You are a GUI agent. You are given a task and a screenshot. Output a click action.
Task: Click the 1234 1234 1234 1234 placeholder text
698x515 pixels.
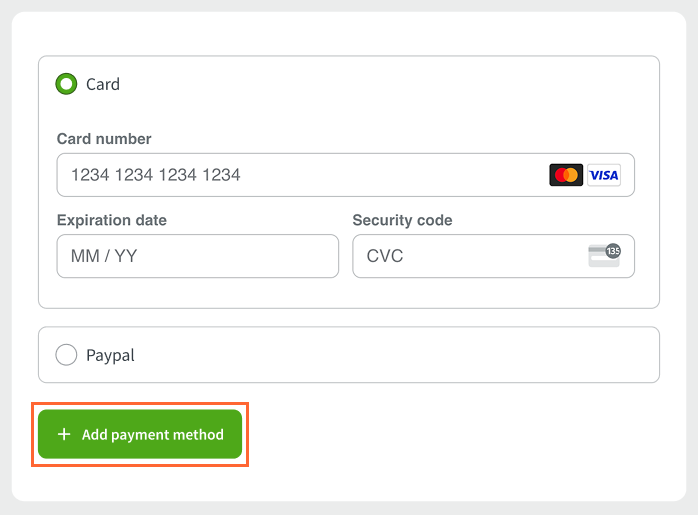pos(156,175)
